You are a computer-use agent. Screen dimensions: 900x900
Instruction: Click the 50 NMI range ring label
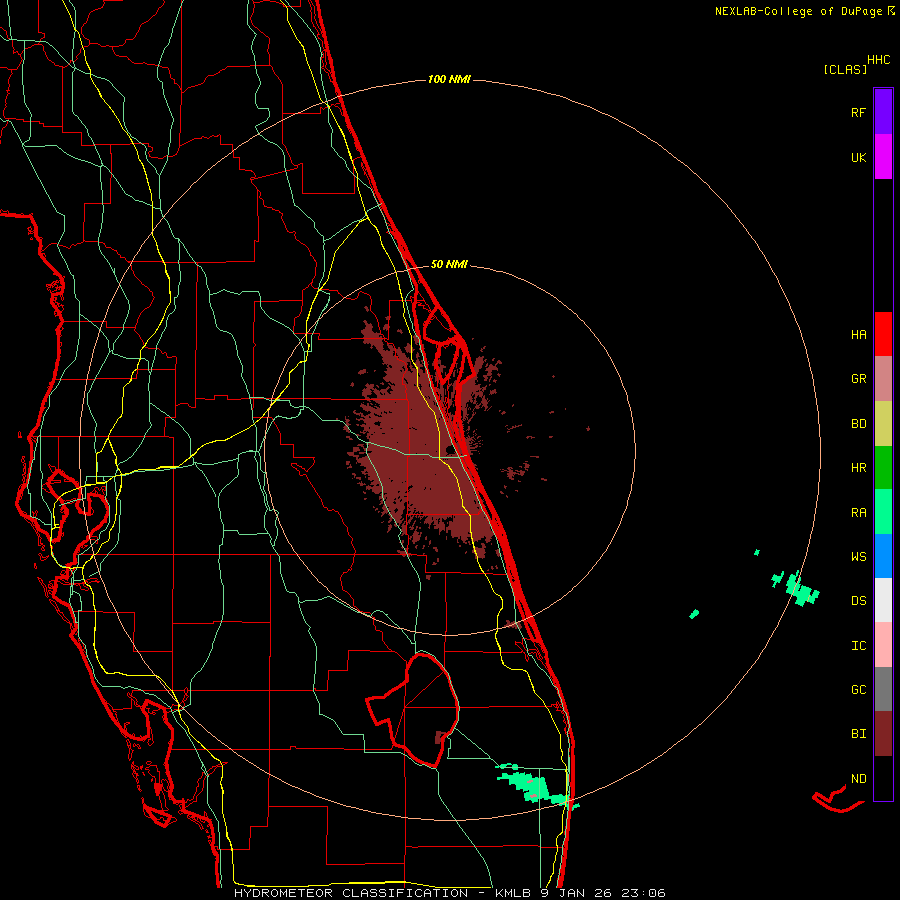[449, 264]
